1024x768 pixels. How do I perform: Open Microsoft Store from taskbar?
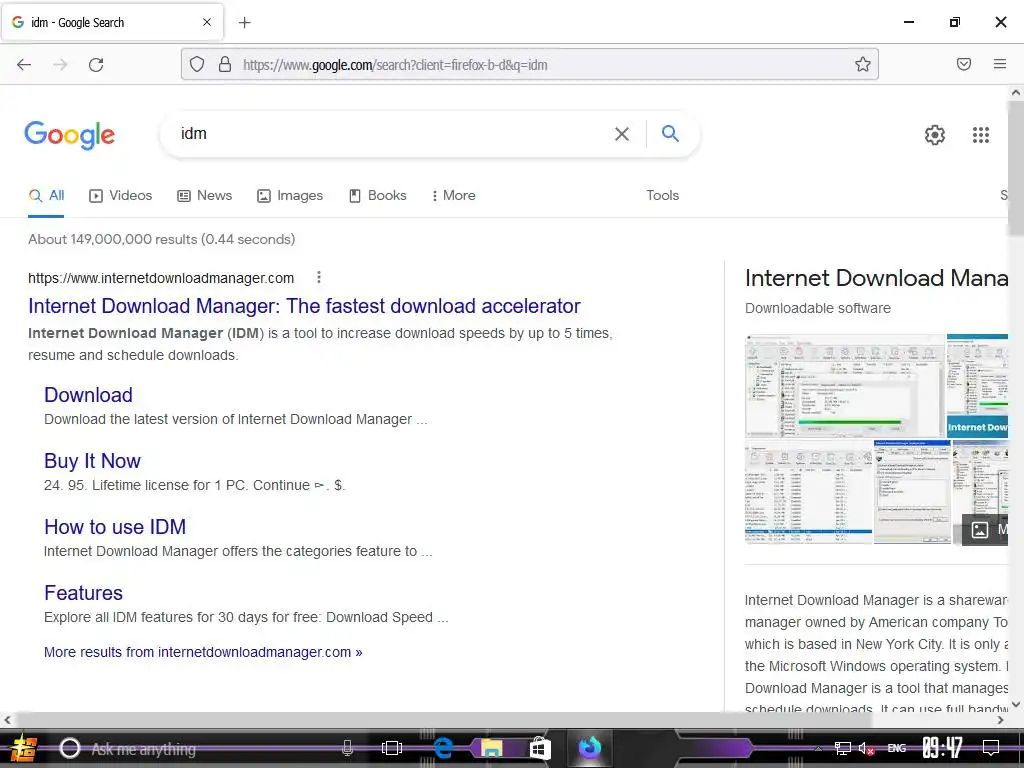539,748
